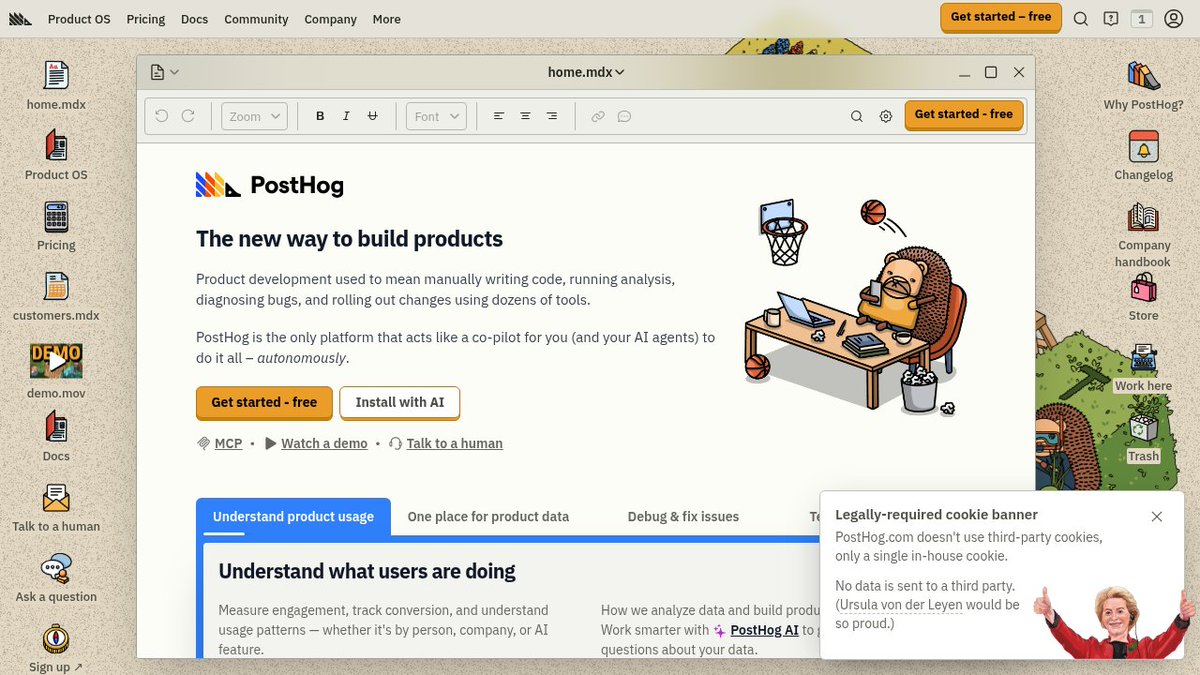Click the search magnifier in editor toolbar
This screenshot has width=1200, height=675.
857,116
